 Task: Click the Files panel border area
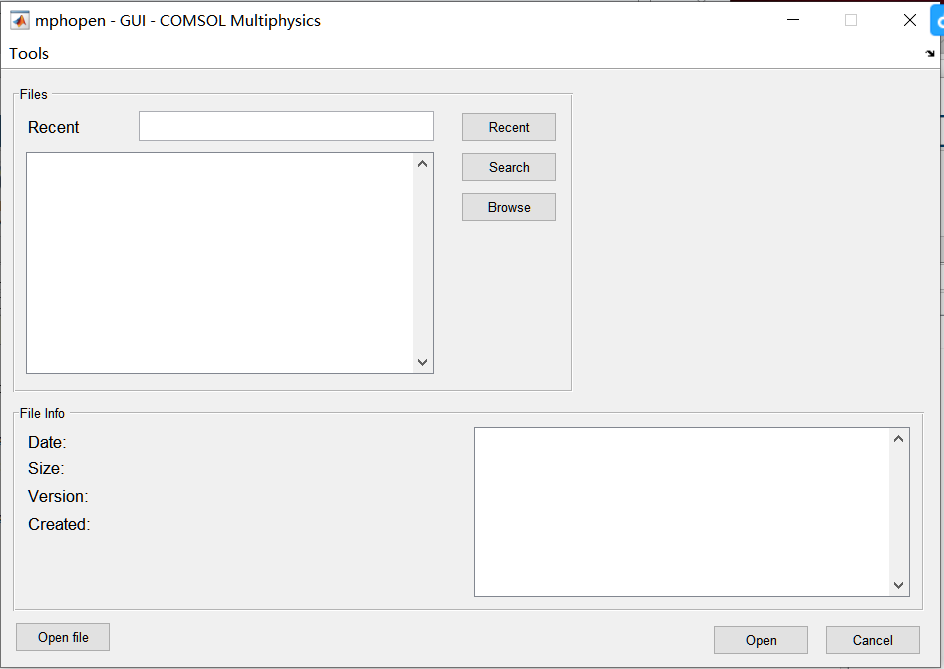click(x=33, y=94)
